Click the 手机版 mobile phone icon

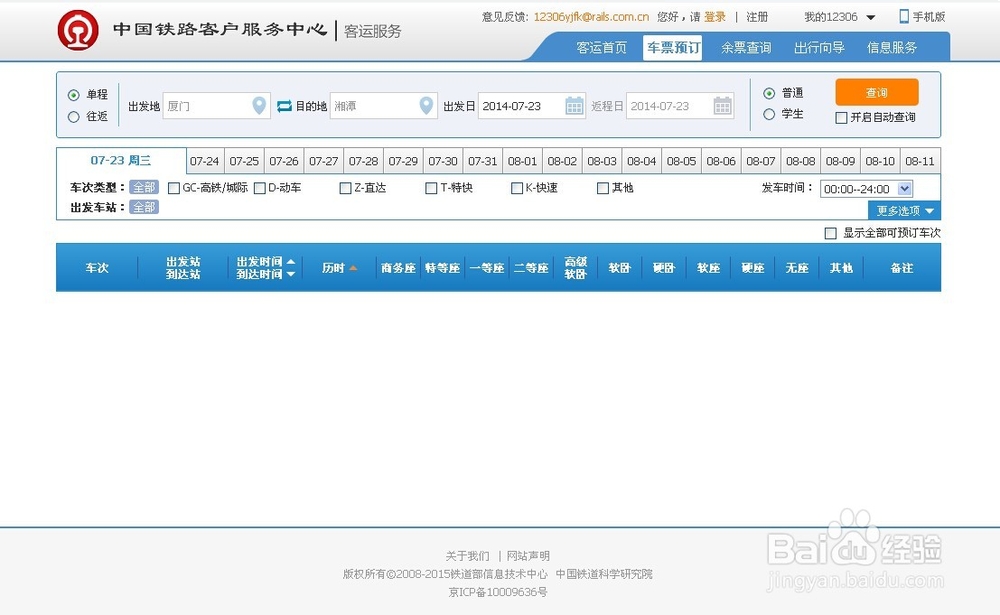(x=904, y=17)
